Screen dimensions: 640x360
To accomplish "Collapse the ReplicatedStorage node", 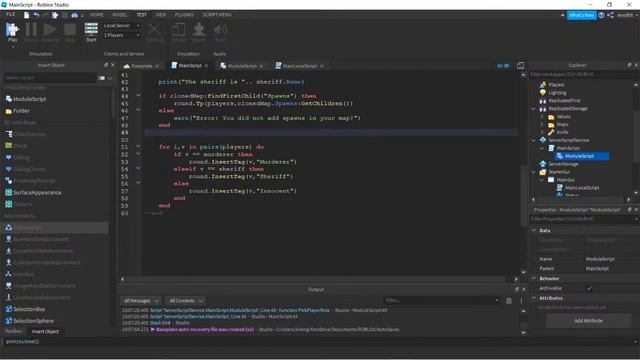I will [534, 109].
